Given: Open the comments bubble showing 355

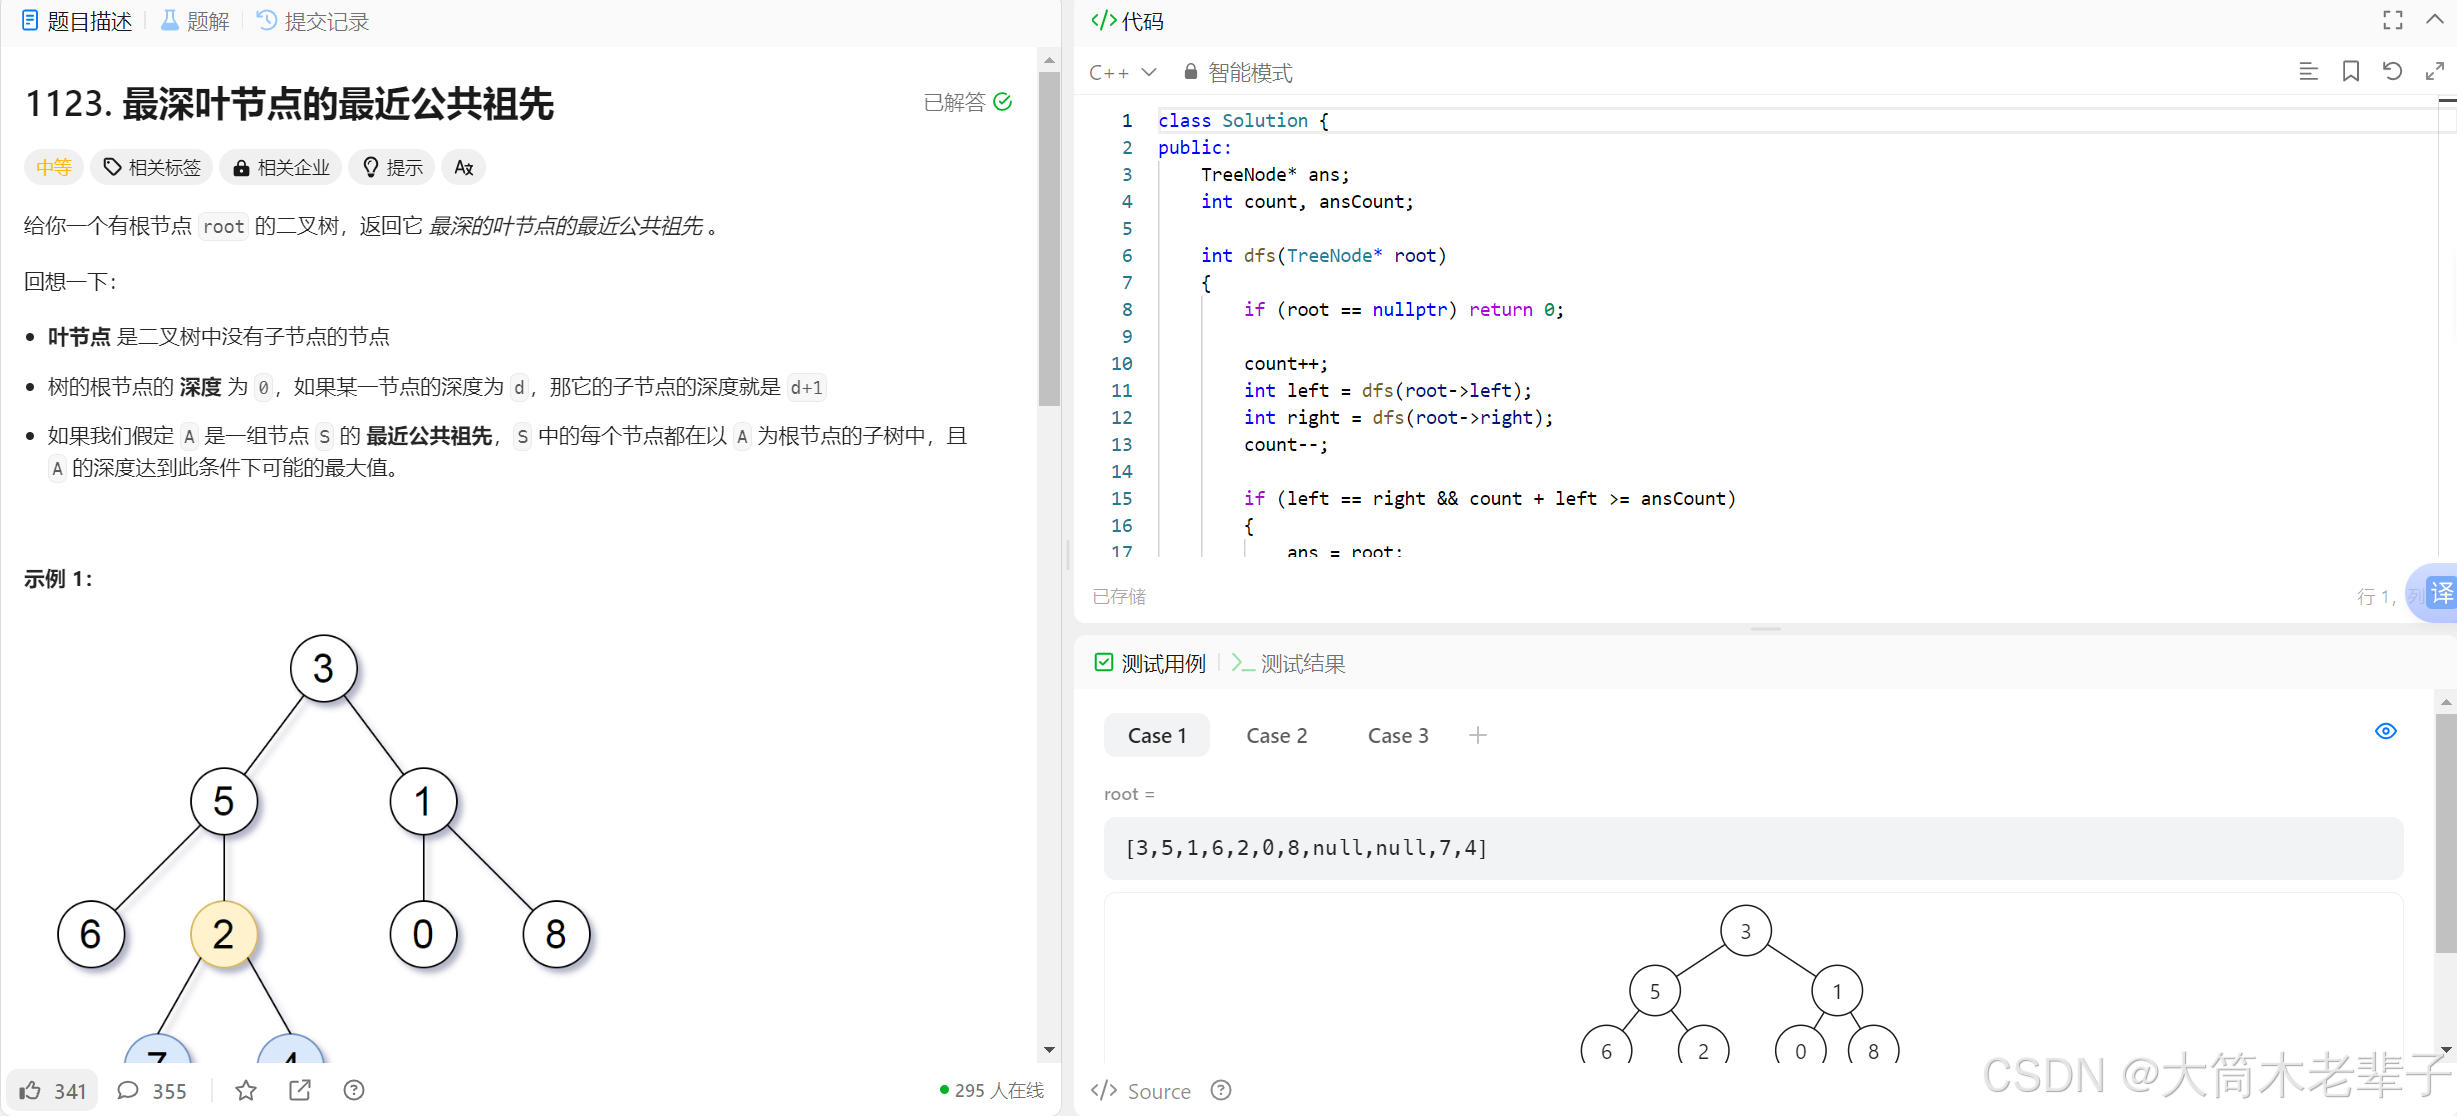Looking at the screenshot, I should click(x=152, y=1090).
